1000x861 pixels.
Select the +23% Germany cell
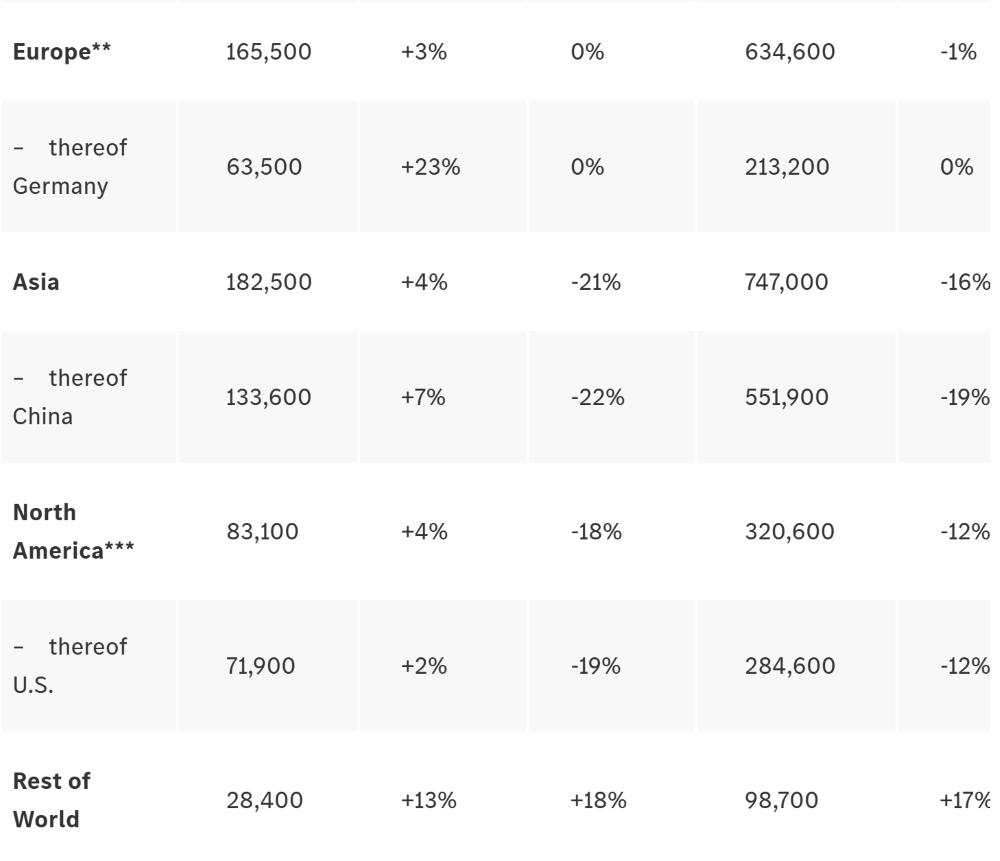click(x=431, y=167)
